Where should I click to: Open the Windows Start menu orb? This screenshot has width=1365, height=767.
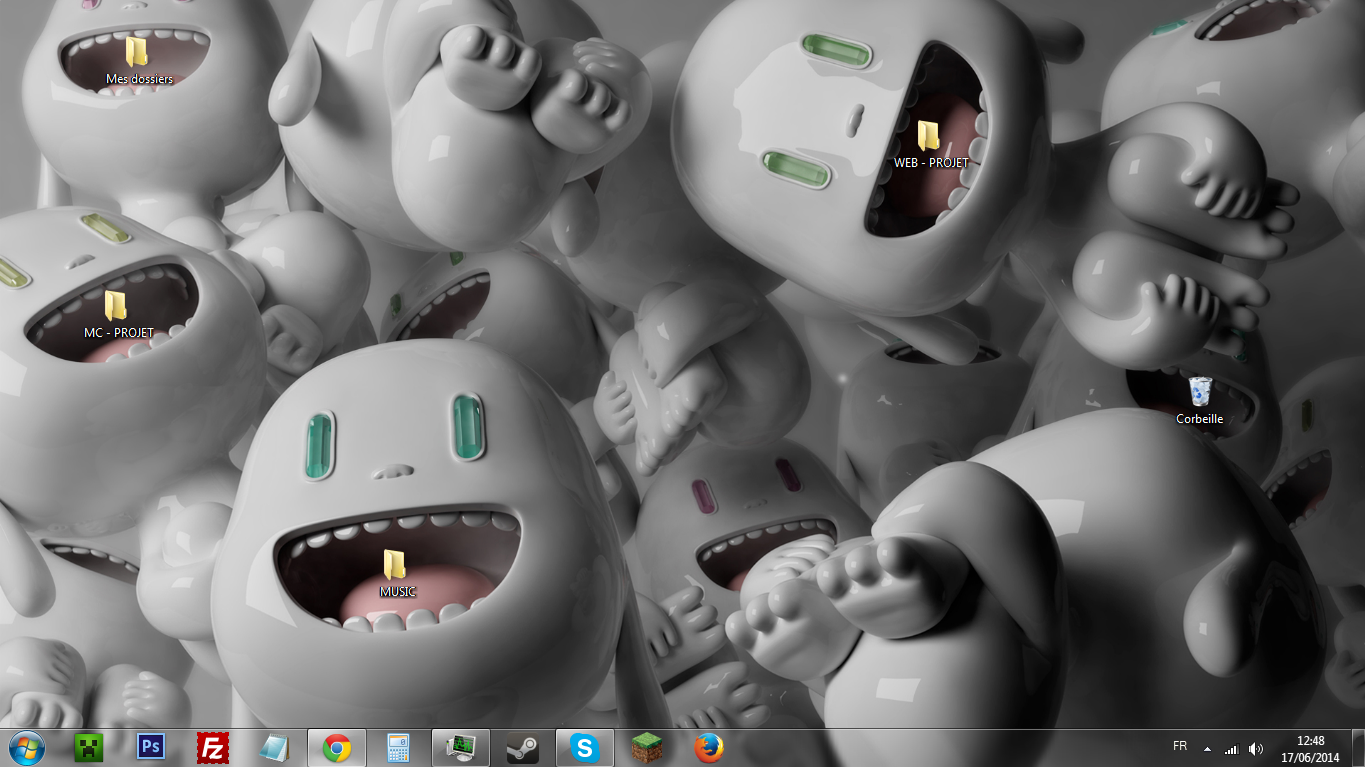coord(27,747)
